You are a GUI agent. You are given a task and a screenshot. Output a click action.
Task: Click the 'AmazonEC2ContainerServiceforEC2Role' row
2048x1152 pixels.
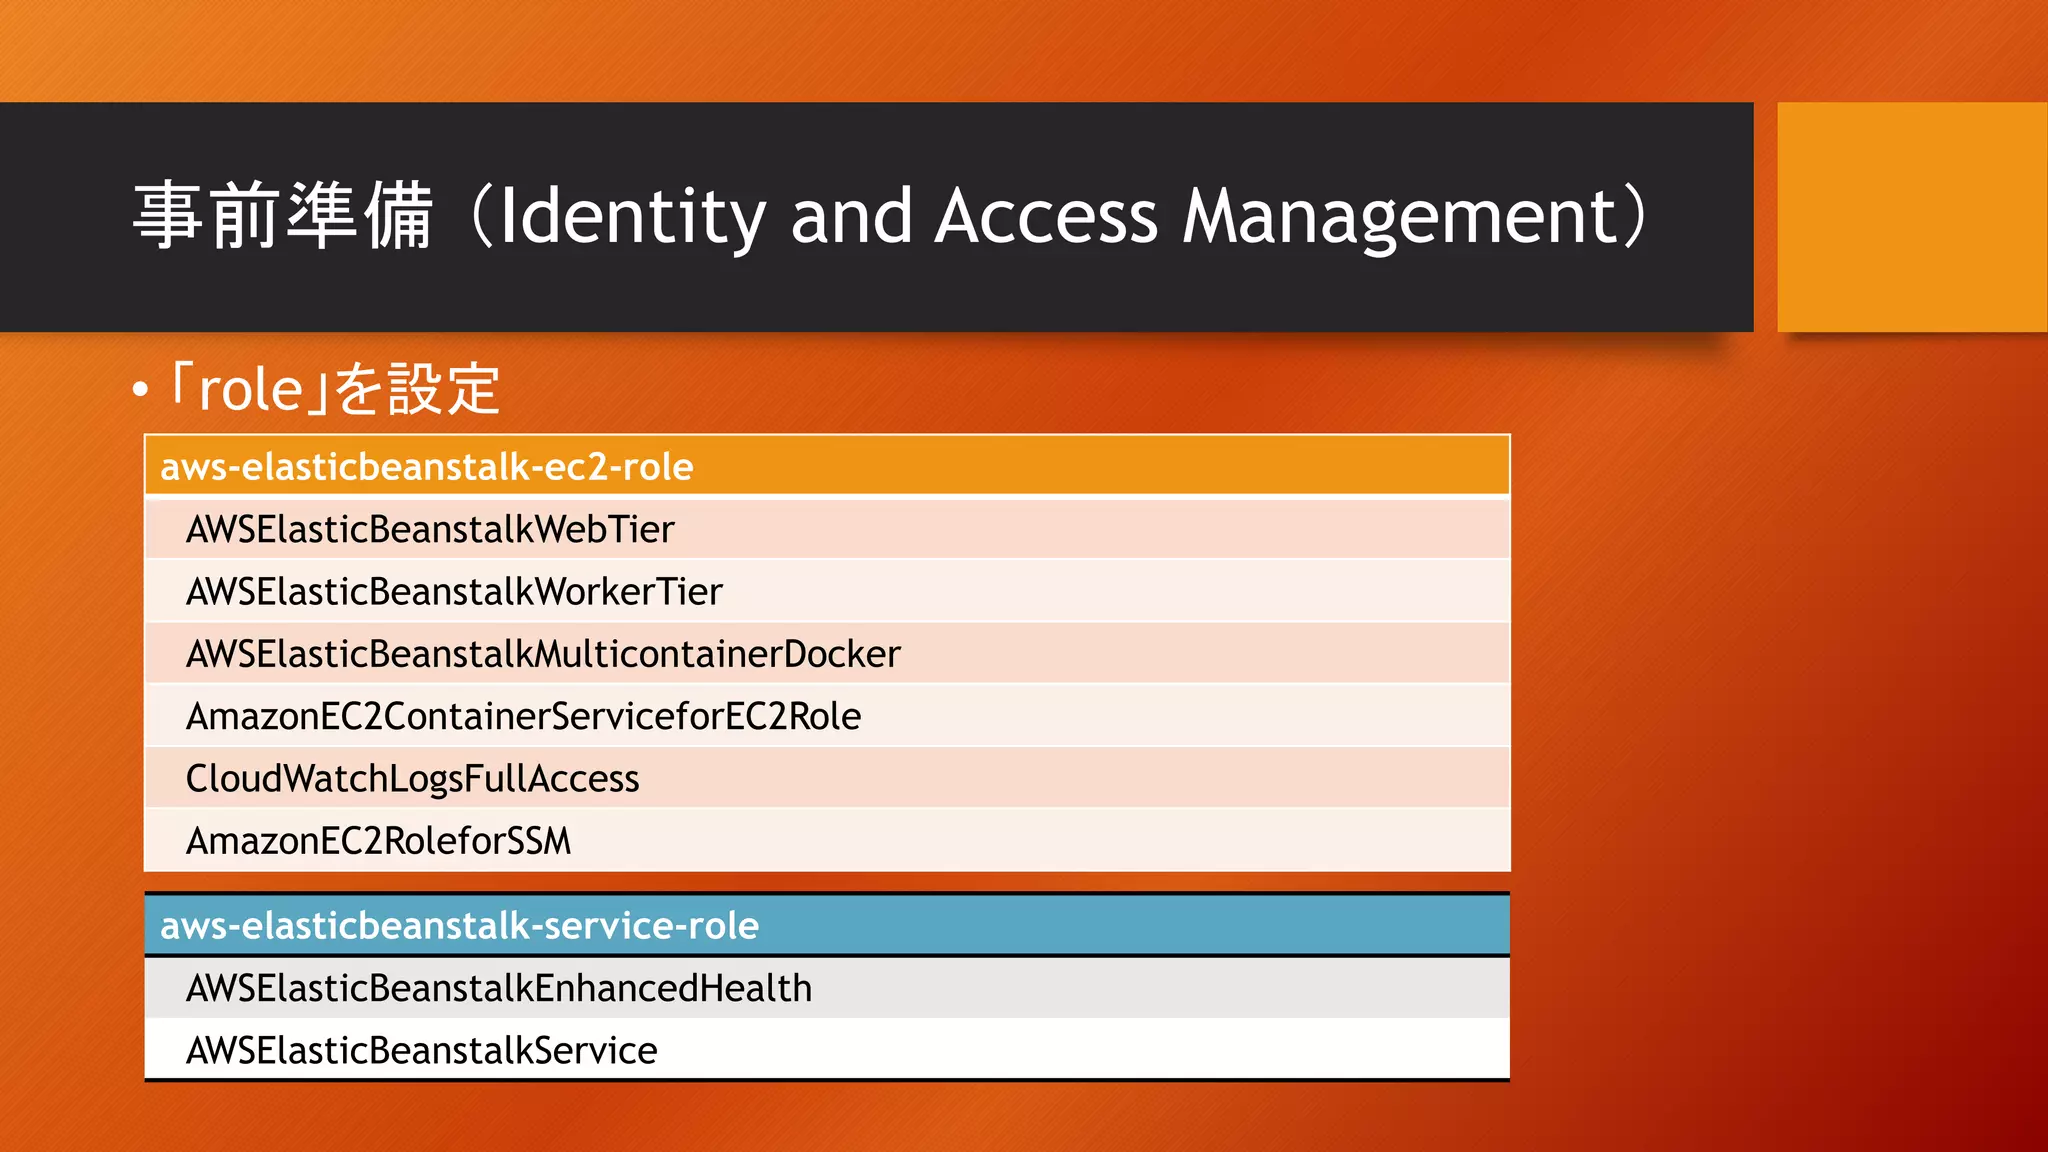827,716
